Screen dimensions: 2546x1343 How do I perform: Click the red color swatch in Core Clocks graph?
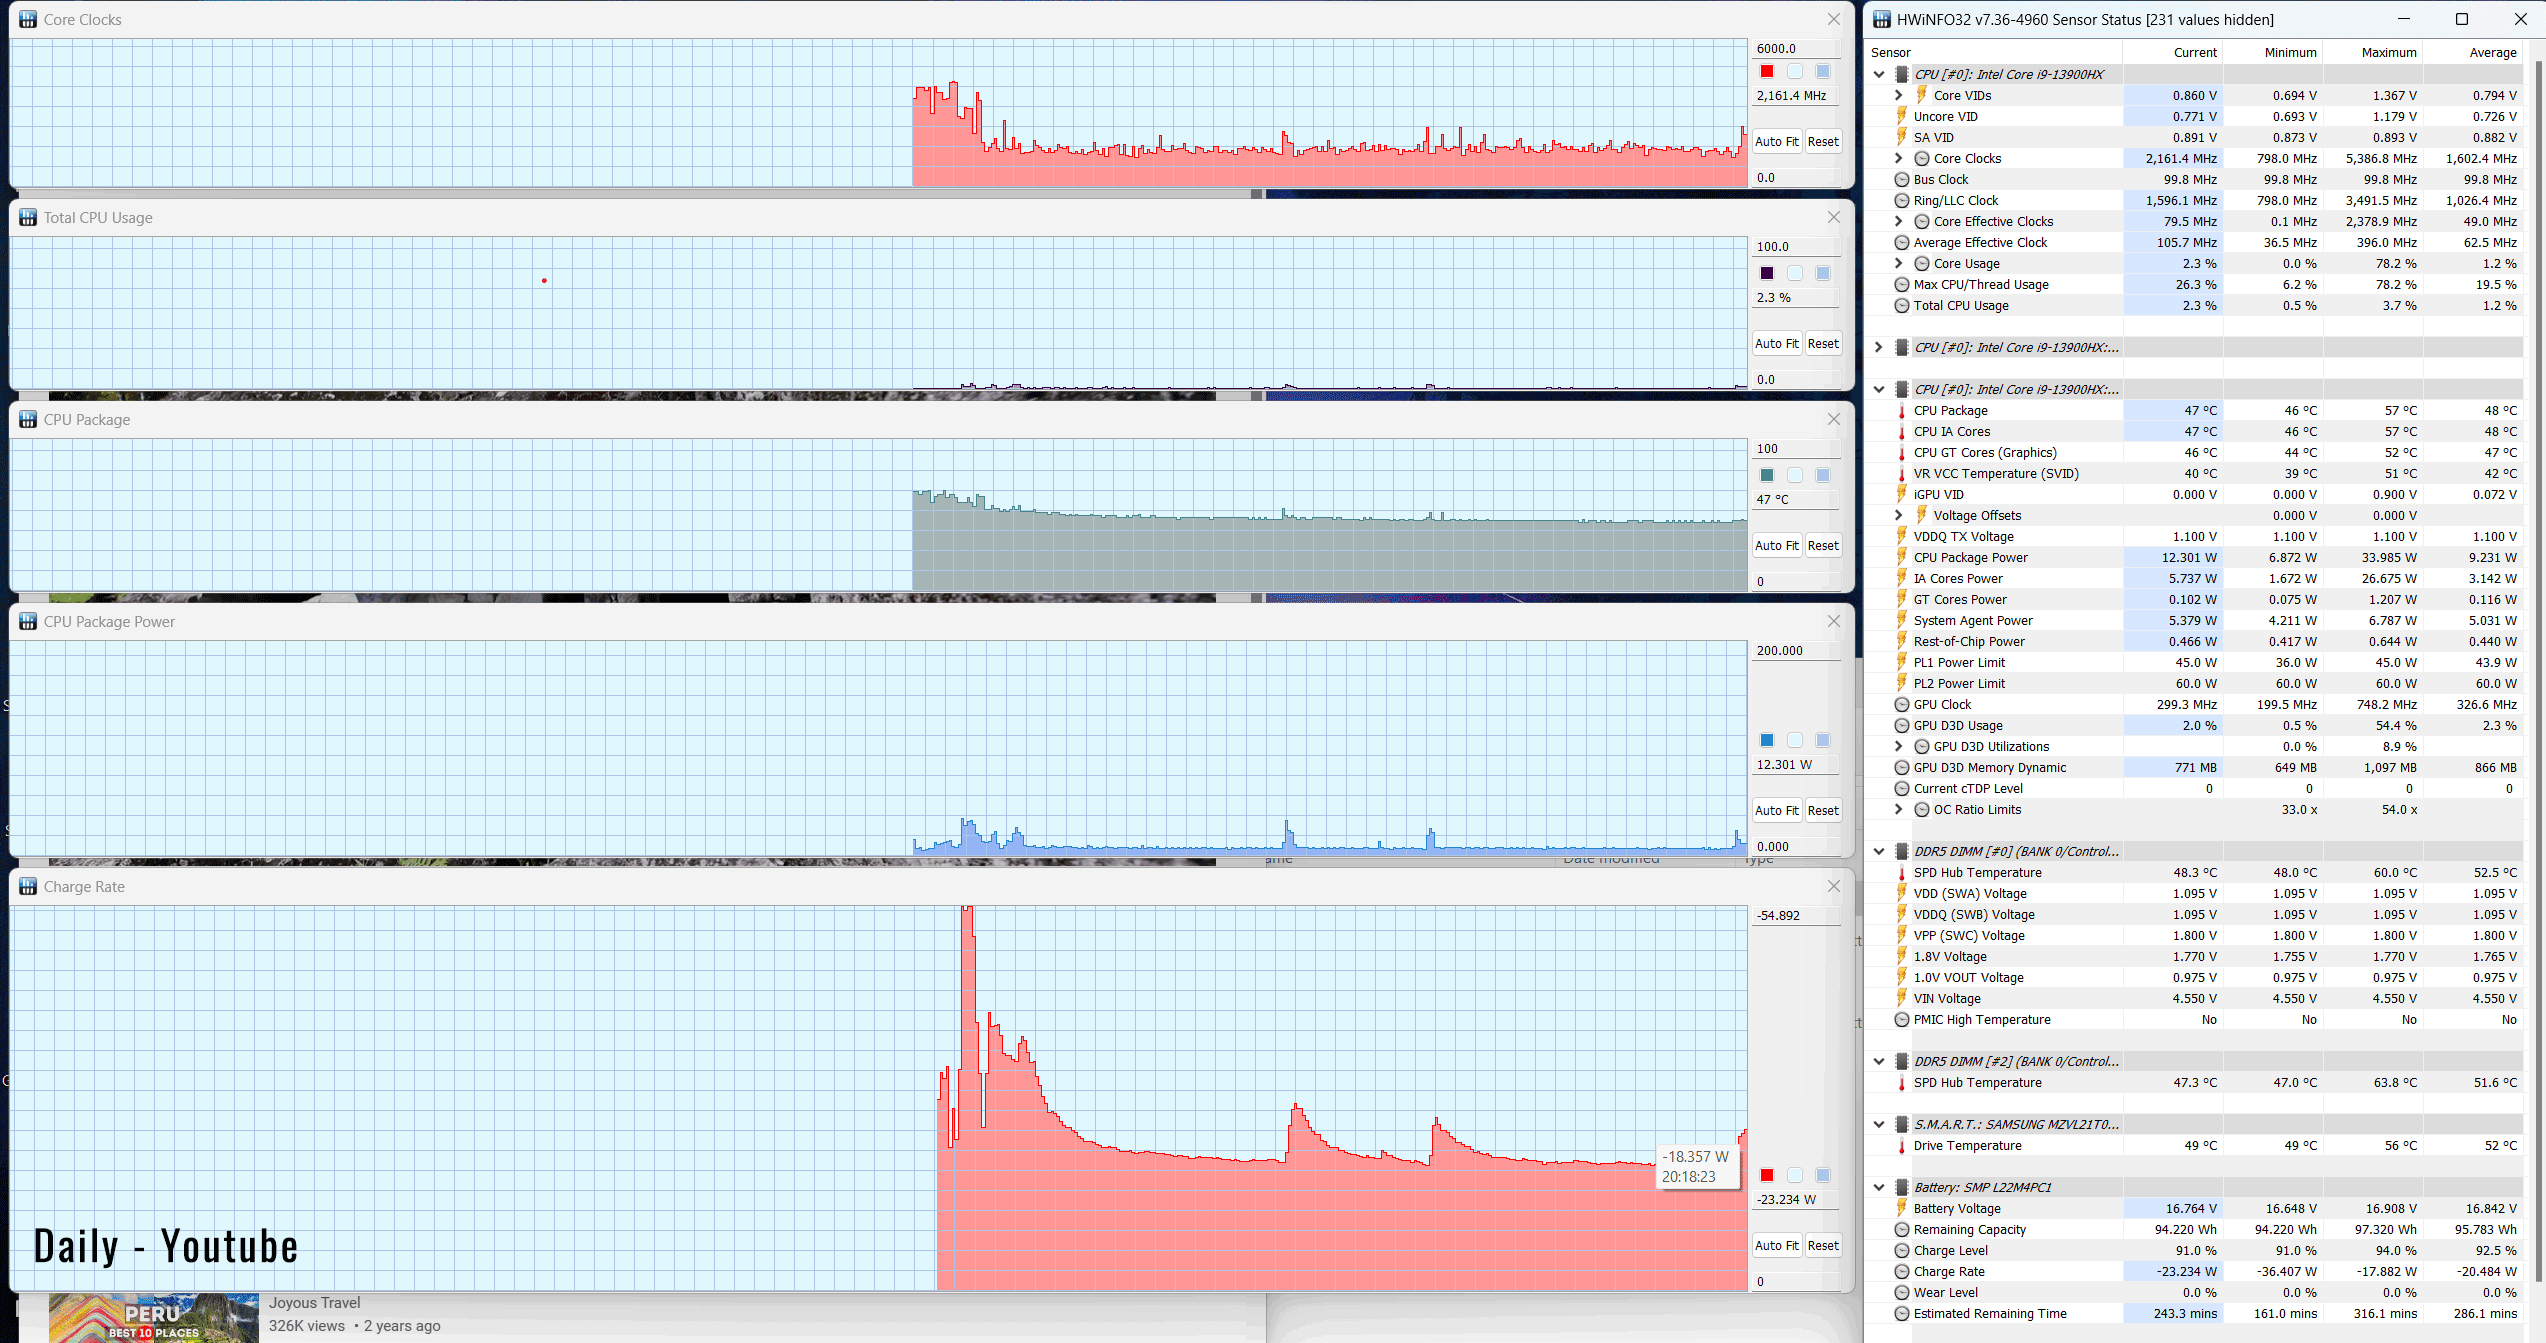click(x=1767, y=71)
